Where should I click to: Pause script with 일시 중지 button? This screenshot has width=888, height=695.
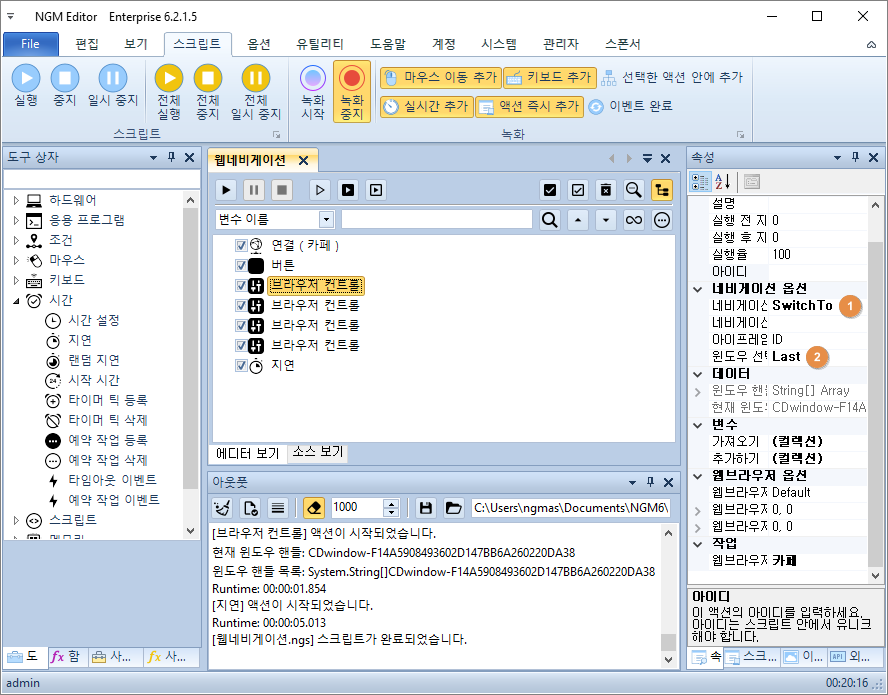[x=113, y=85]
